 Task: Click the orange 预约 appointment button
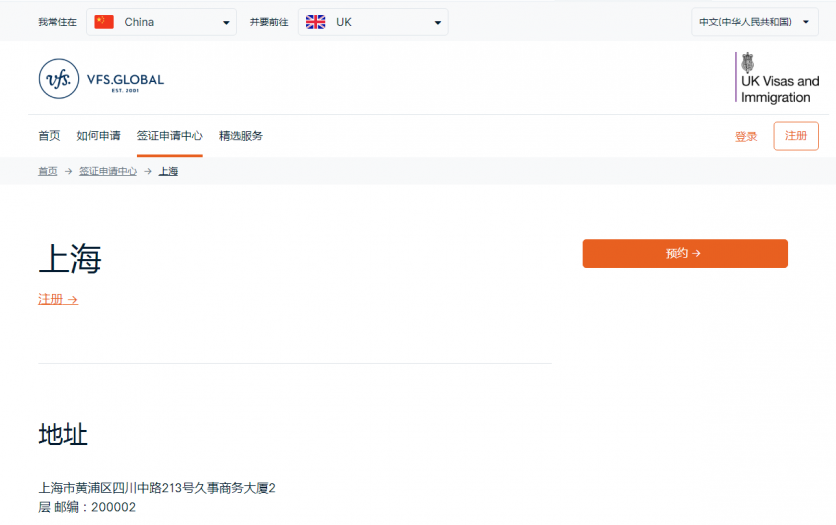click(x=685, y=254)
